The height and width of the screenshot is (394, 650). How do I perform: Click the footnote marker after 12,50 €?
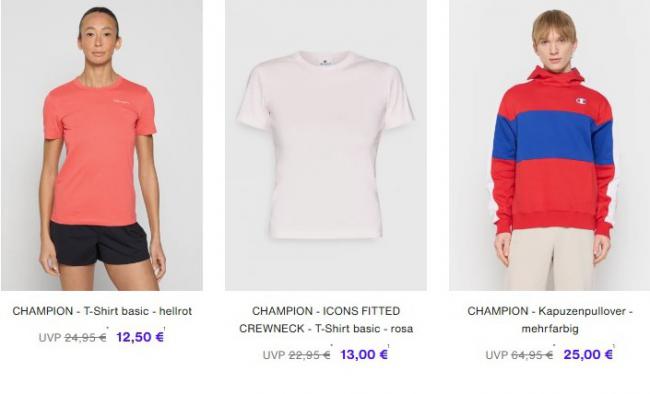[x=165, y=329]
